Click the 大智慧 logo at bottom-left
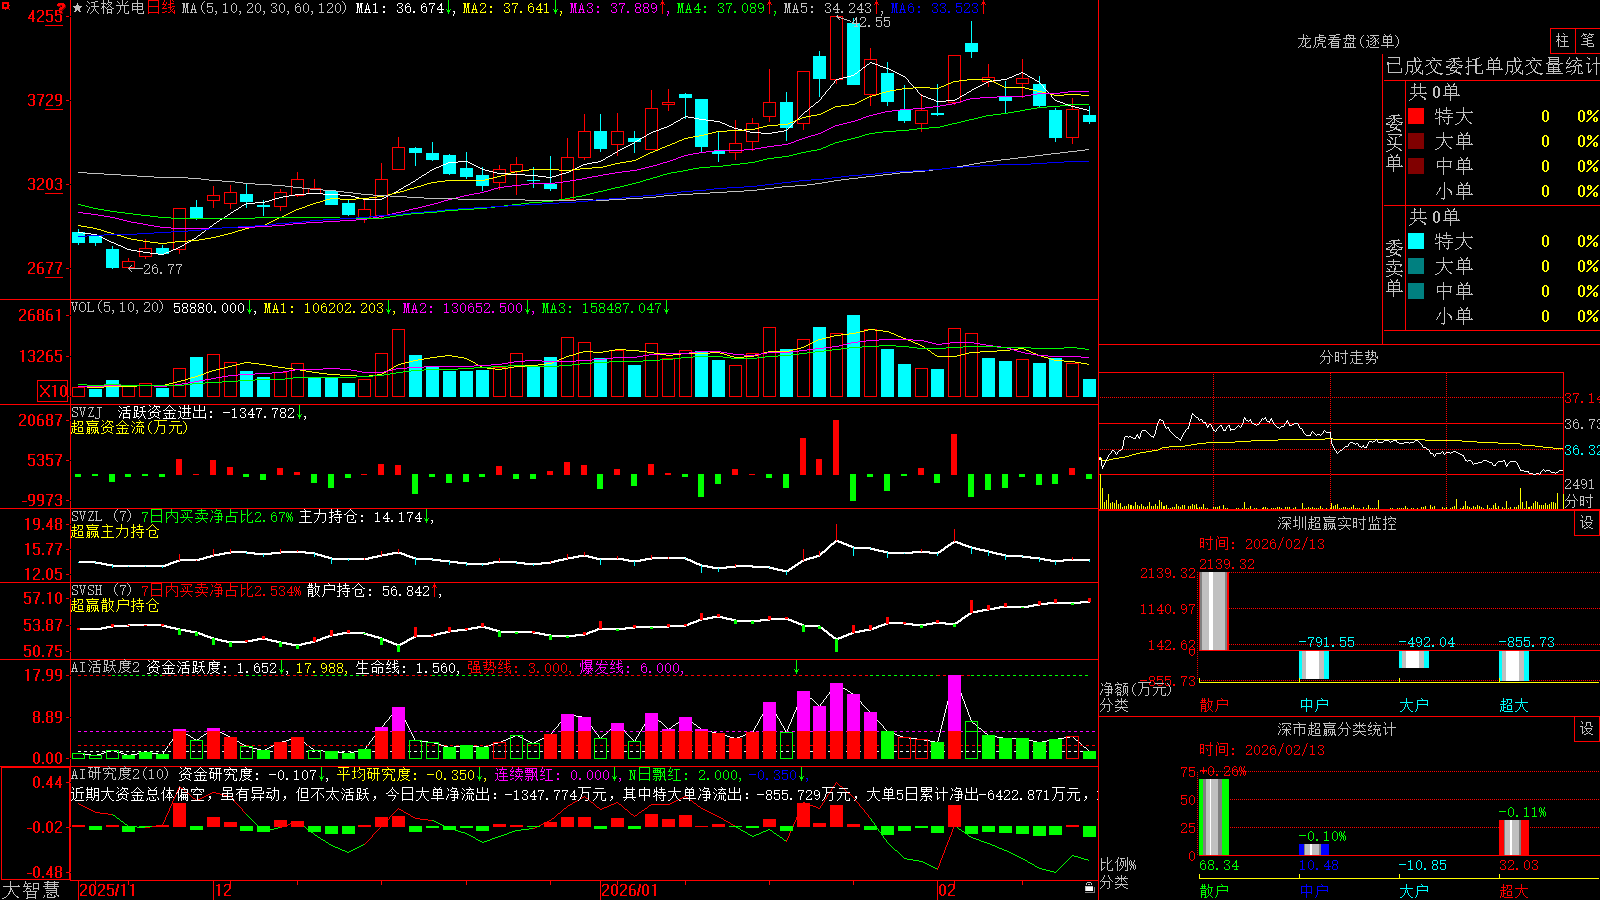This screenshot has height=900, width=1600. point(31,890)
